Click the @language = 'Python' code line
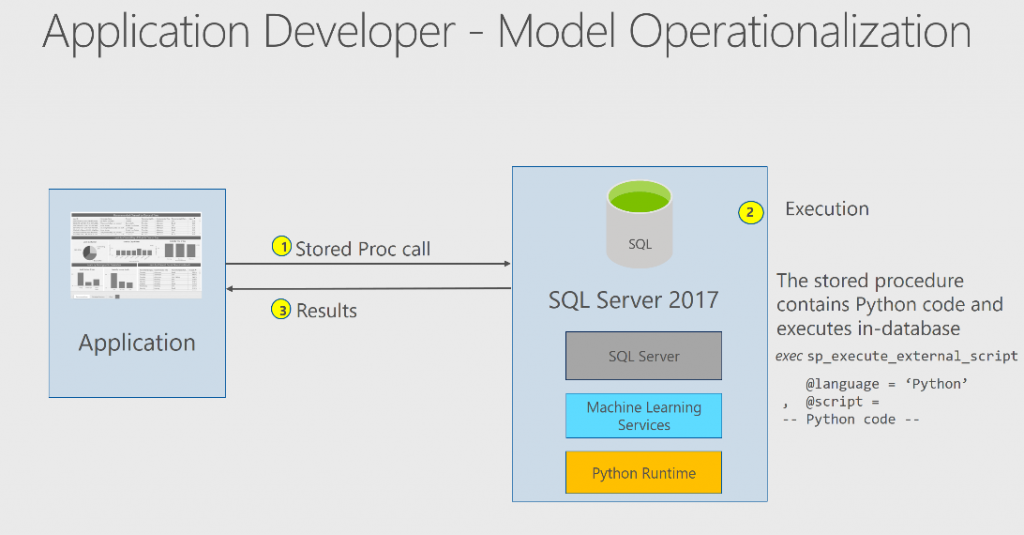This screenshot has height=535, width=1024. tap(873, 384)
